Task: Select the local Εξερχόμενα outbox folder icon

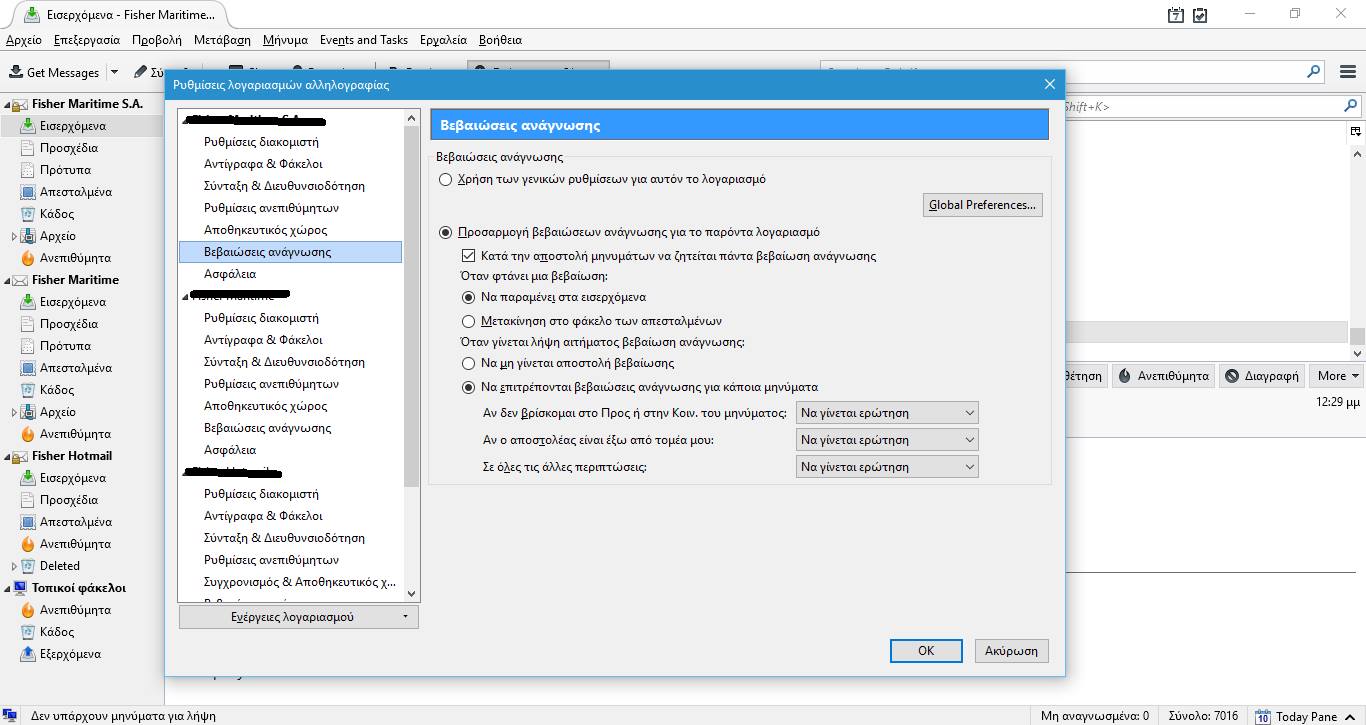Action: click(28, 654)
